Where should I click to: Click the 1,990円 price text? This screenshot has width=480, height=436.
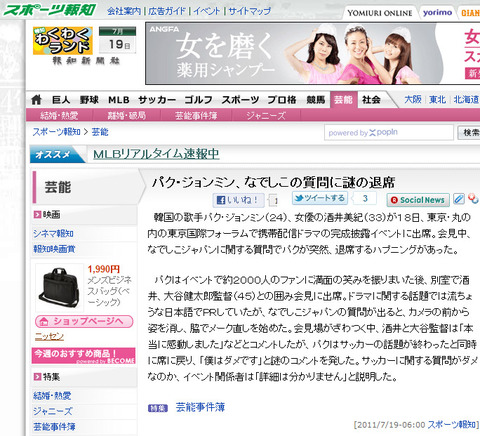(x=104, y=269)
